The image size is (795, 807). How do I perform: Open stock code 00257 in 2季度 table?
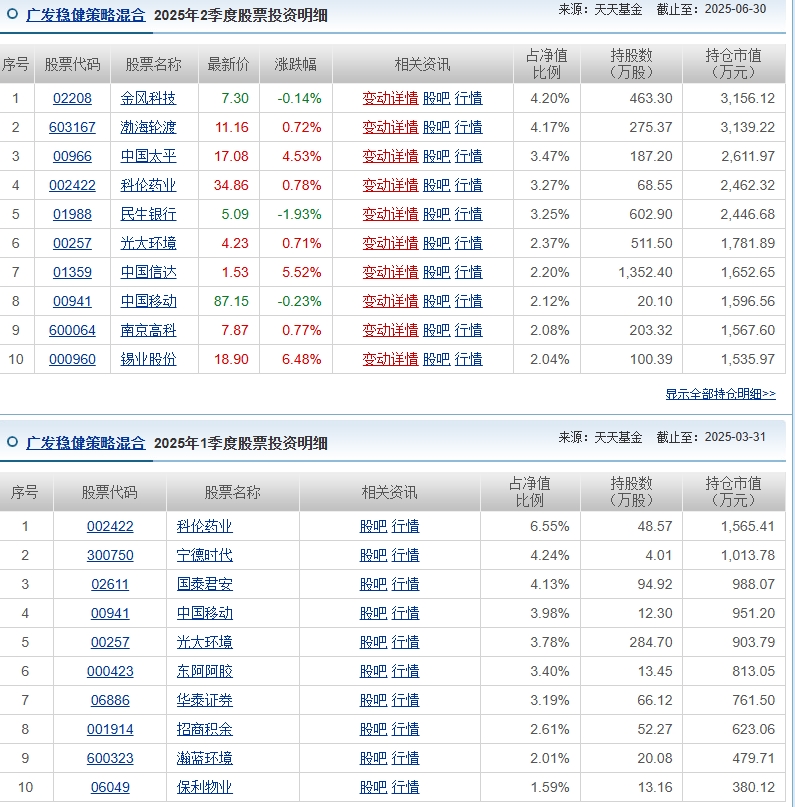point(72,243)
